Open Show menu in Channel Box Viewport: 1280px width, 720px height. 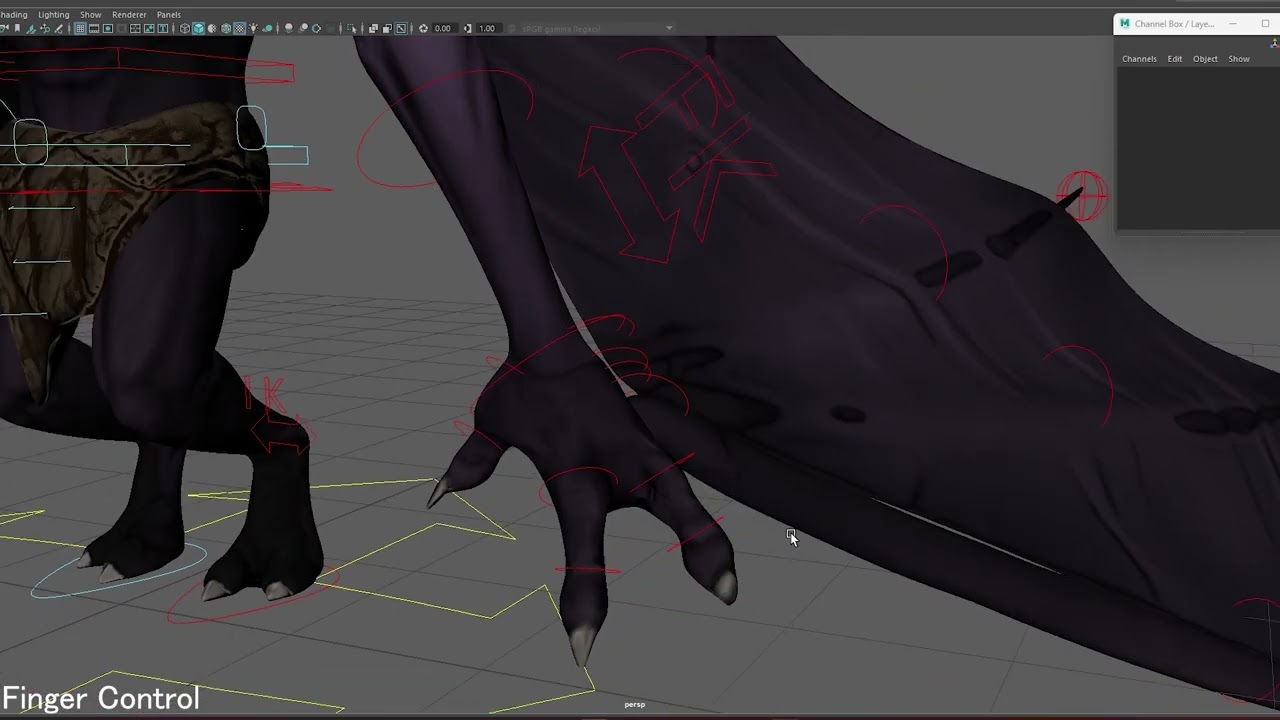1239,59
